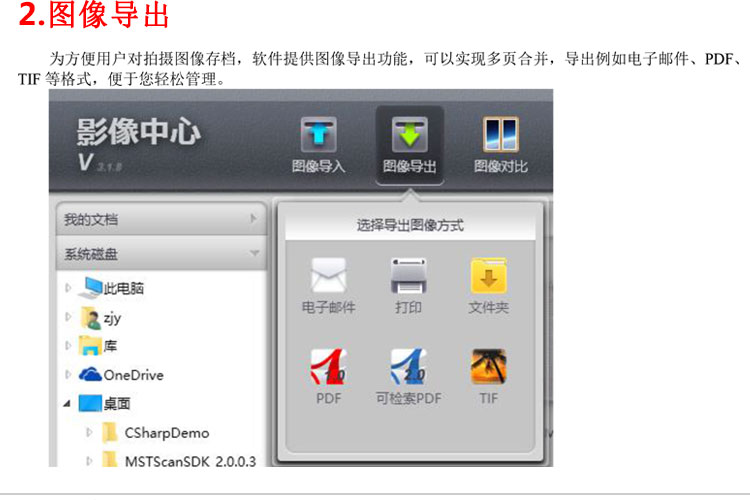Select 可检索PDF (searchable PDF) export
This screenshot has height=500, width=750.
pyautogui.click(x=408, y=367)
